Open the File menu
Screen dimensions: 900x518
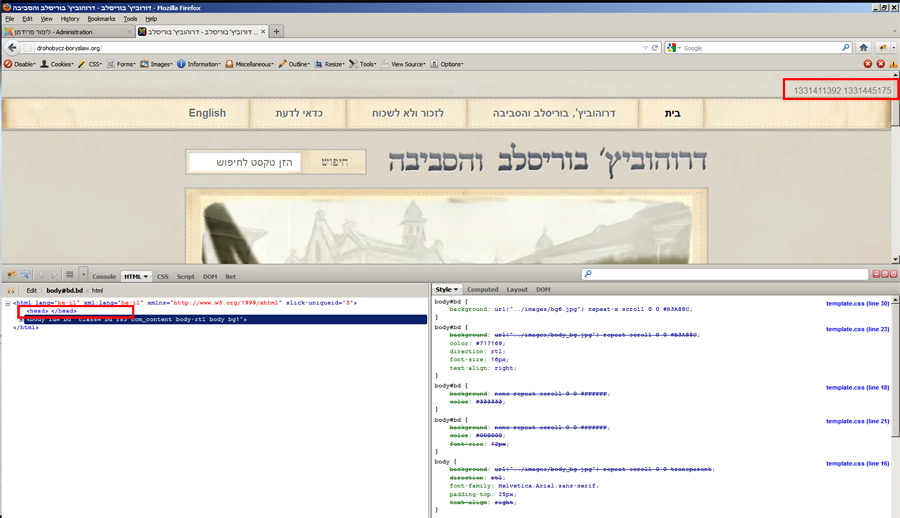coord(10,18)
